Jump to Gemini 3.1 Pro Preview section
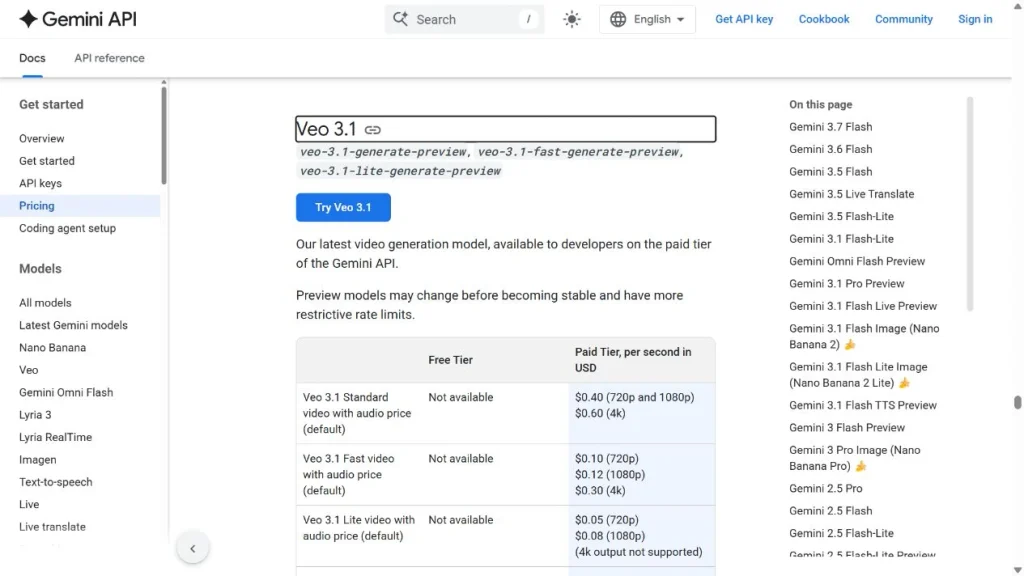This screenshot has width=1024, height=576. tap(846, 283)
